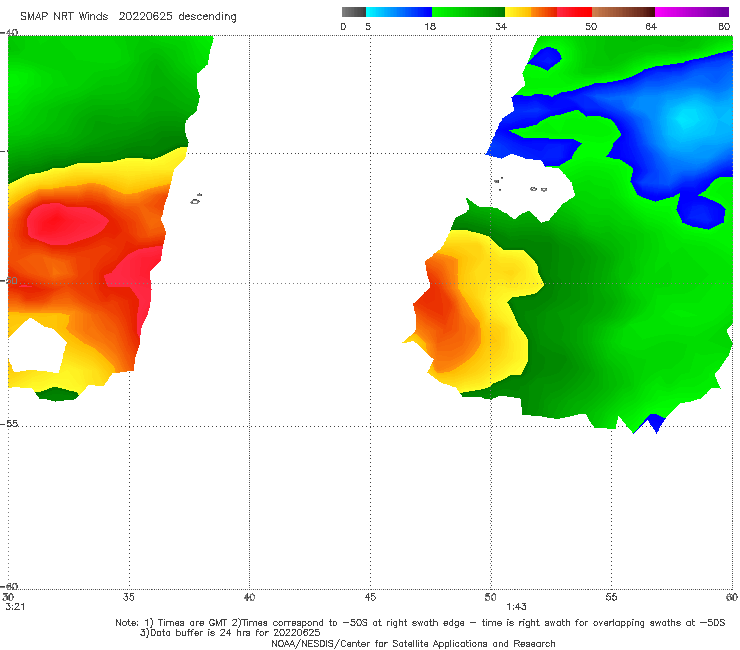Image resolution: width=740 pixels, height=650 pixels.
Task: Click the yellow-orange segment of the color bar
Action: 531,12
